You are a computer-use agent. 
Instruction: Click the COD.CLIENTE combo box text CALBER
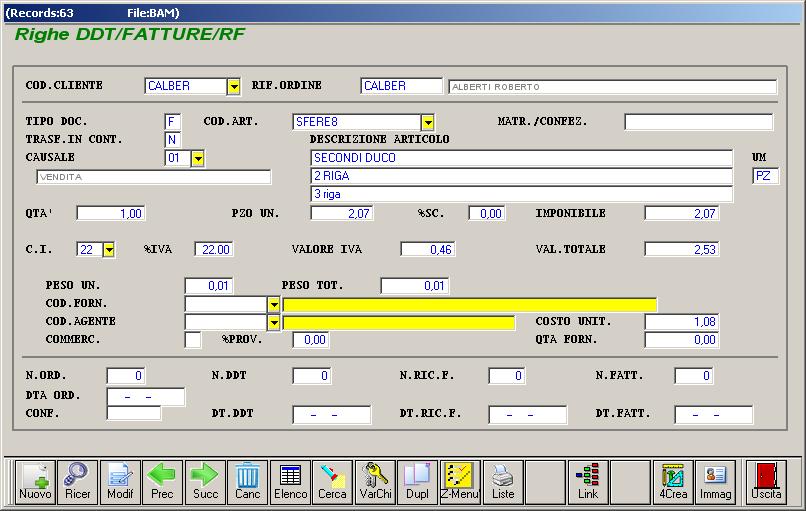pos(186,86)
